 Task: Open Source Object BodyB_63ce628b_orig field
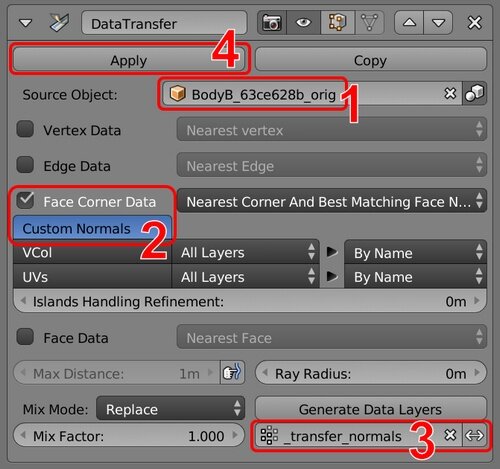tap(312, 94)
